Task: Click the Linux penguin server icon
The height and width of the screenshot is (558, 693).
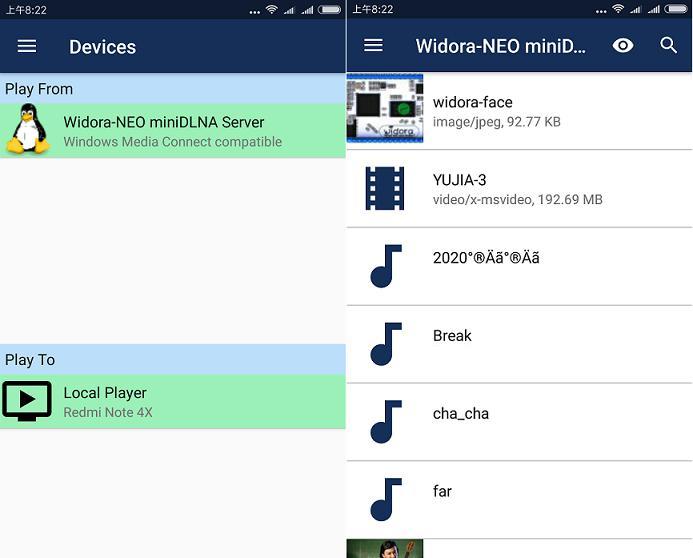Action: click(27, 131)
